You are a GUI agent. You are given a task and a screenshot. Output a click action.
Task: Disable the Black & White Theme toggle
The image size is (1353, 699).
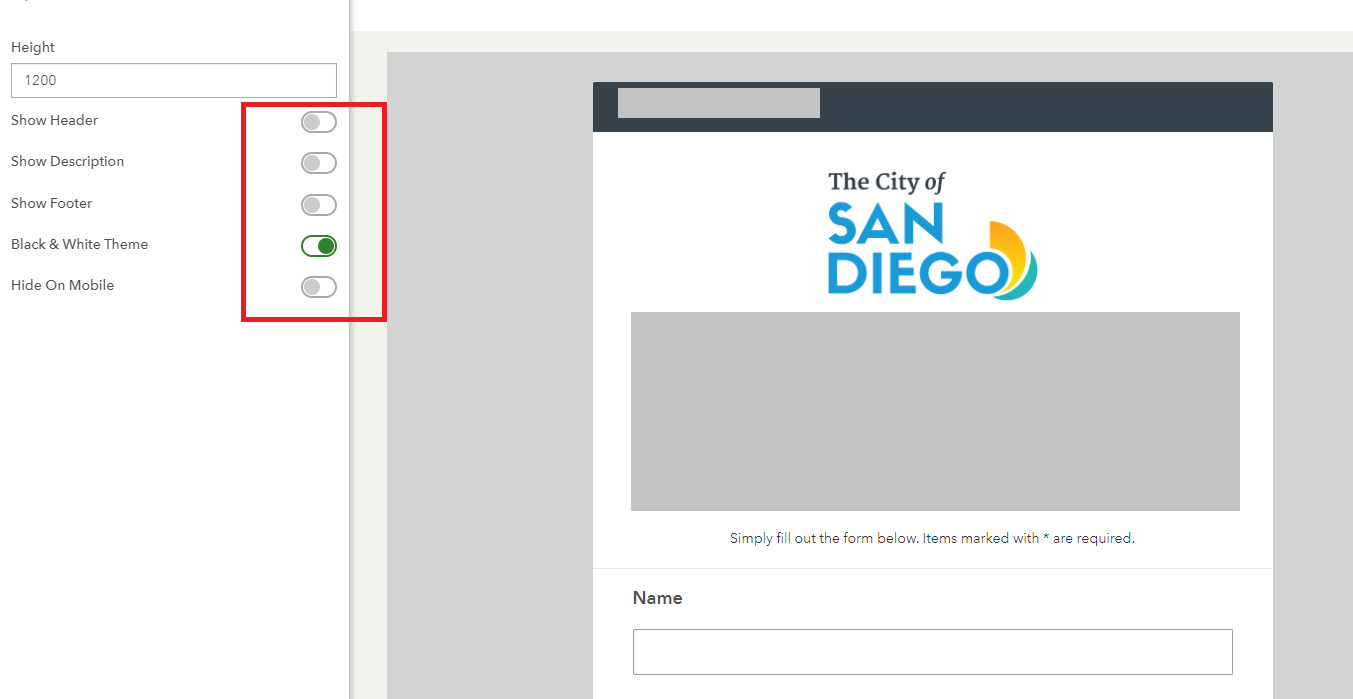[x=318, y=246]
